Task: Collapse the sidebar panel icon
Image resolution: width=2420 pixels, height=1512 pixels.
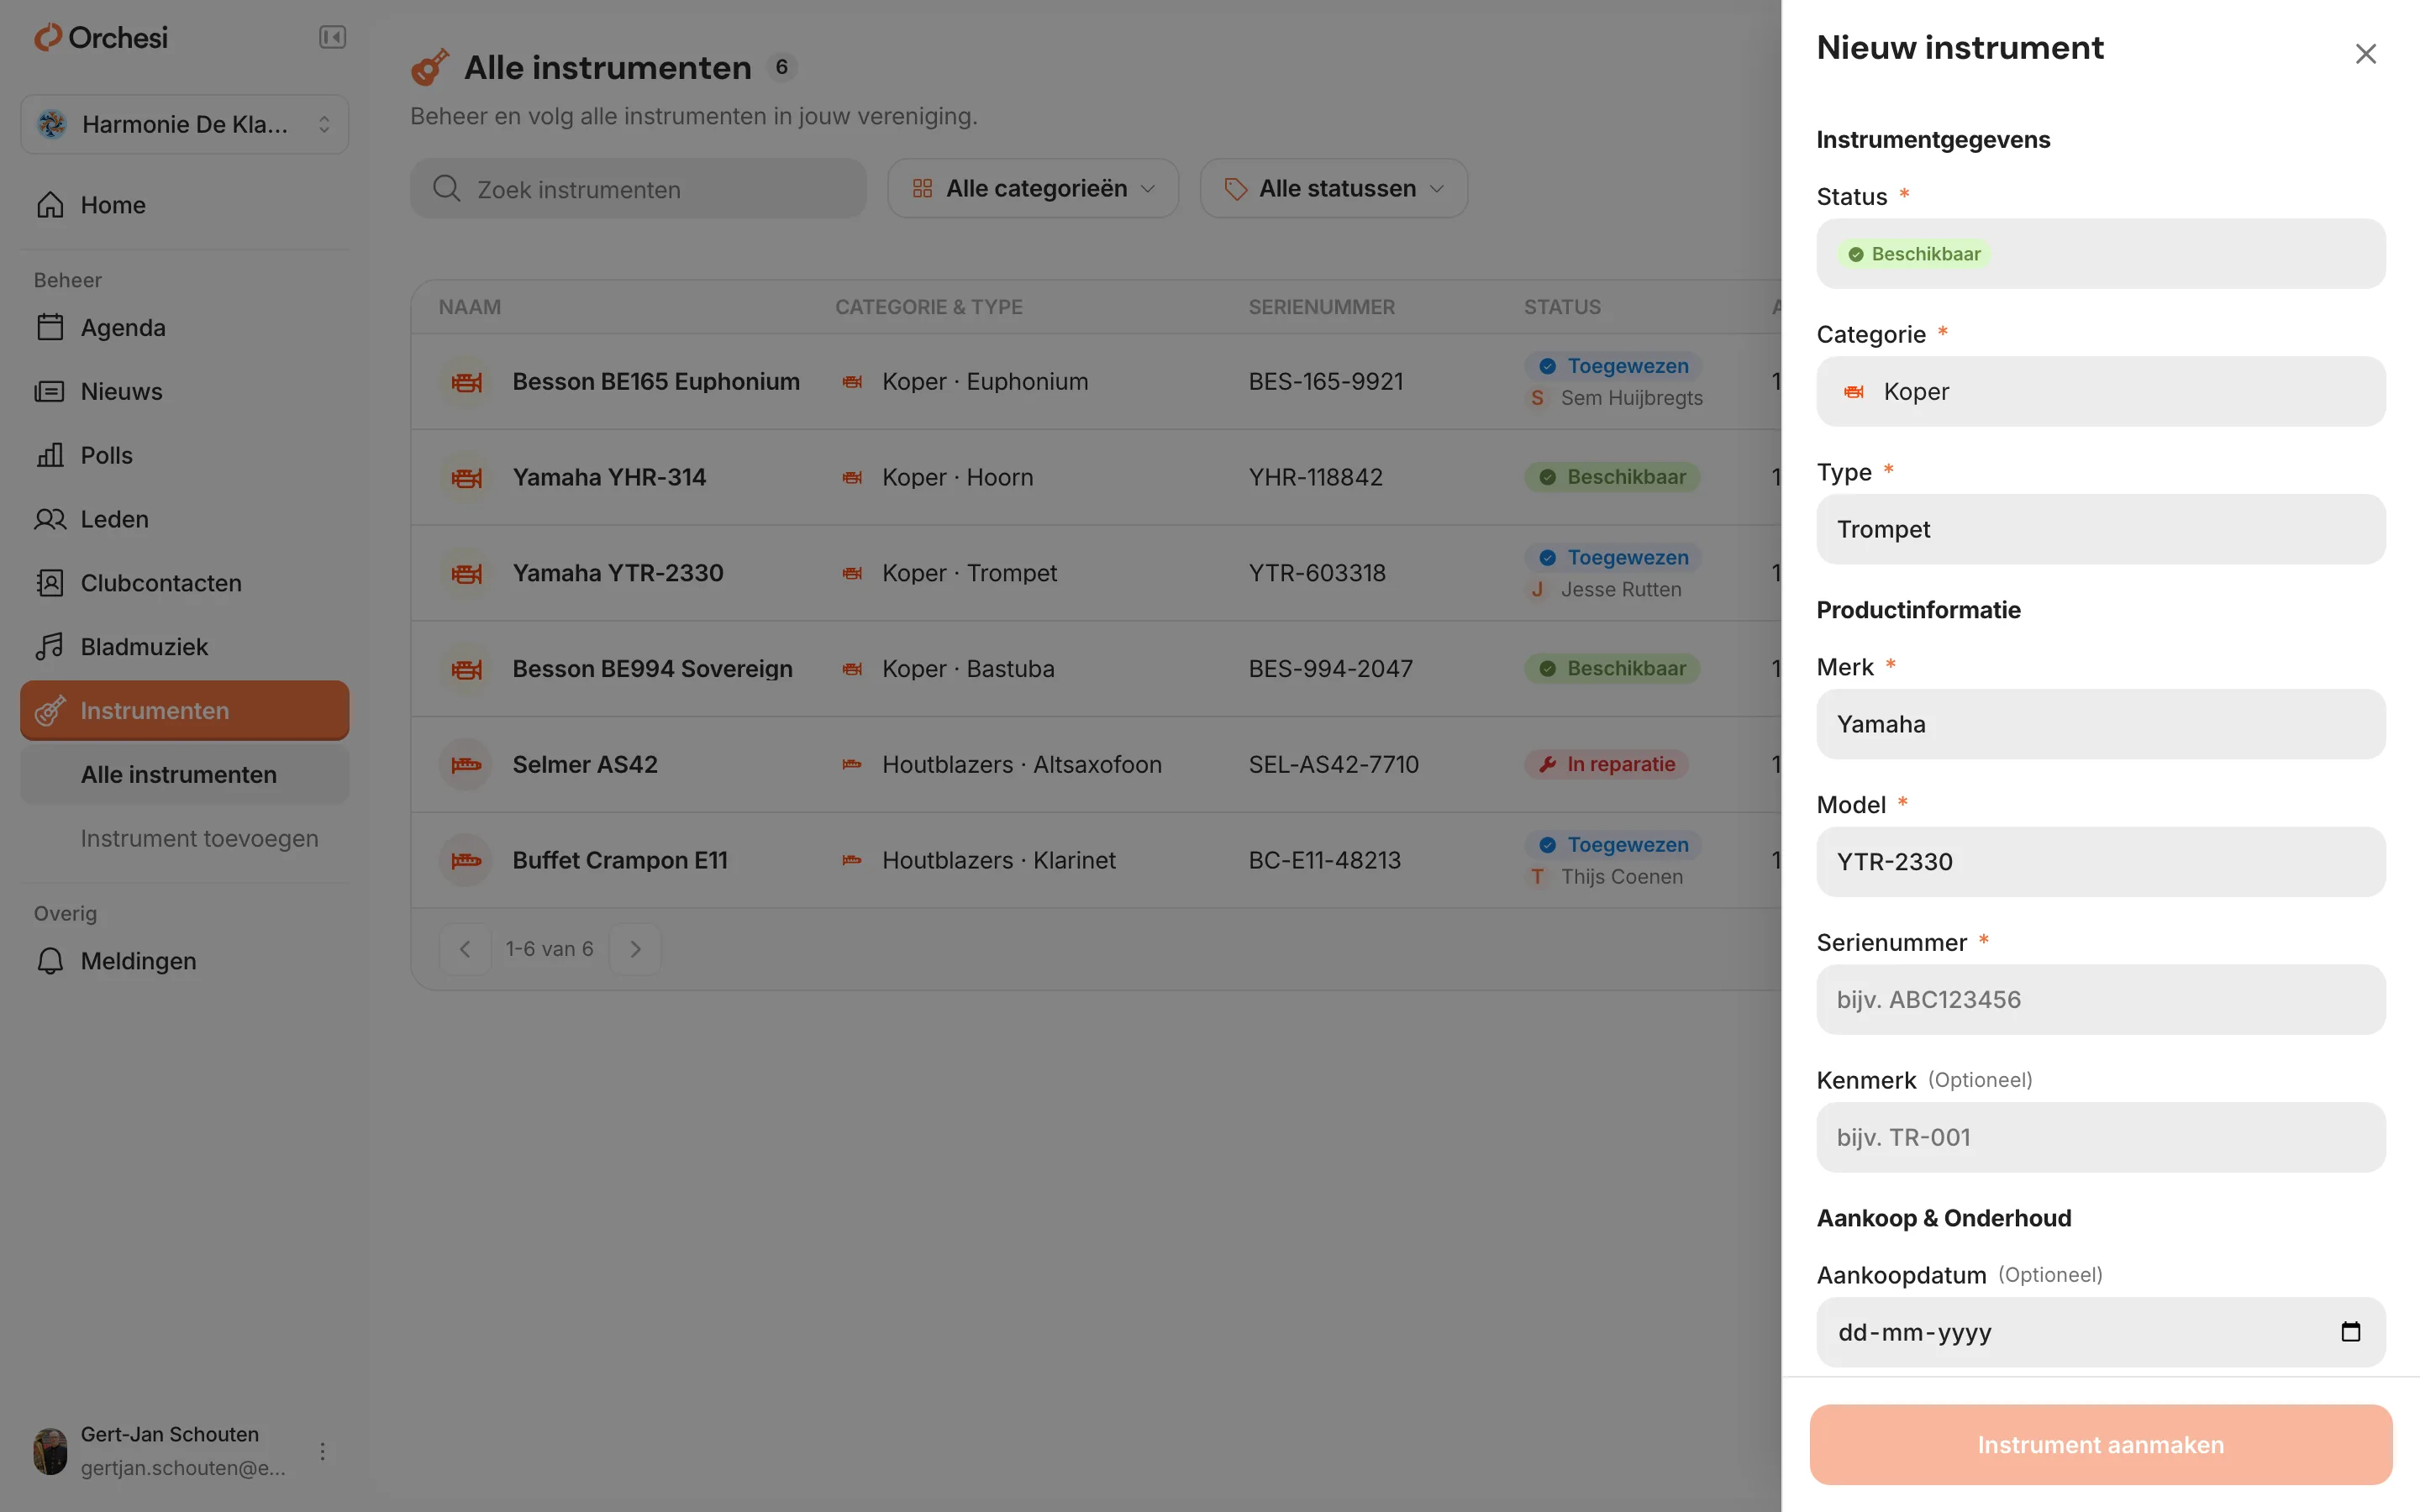Action: coord(332,38)
